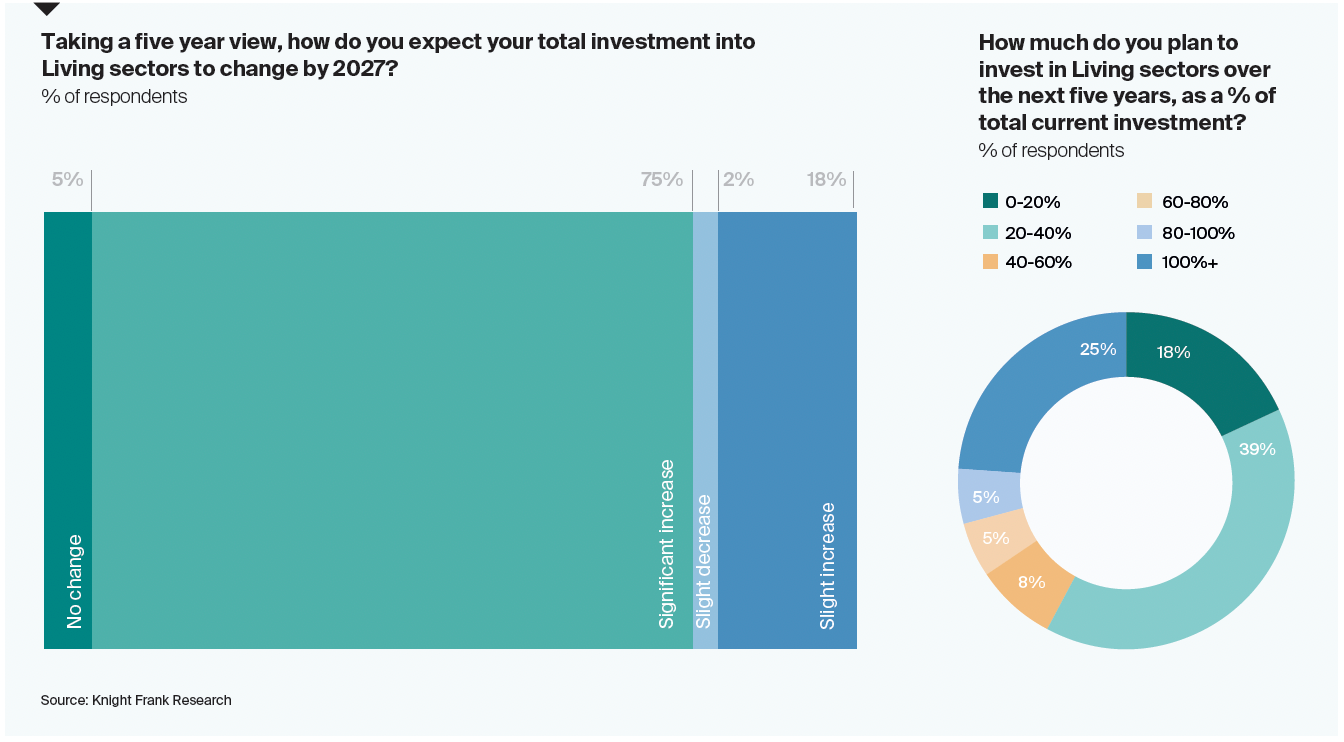Click the 25% blue donut segment
The height and width of the screenshot is (742, 1344).
(1030, 380)
